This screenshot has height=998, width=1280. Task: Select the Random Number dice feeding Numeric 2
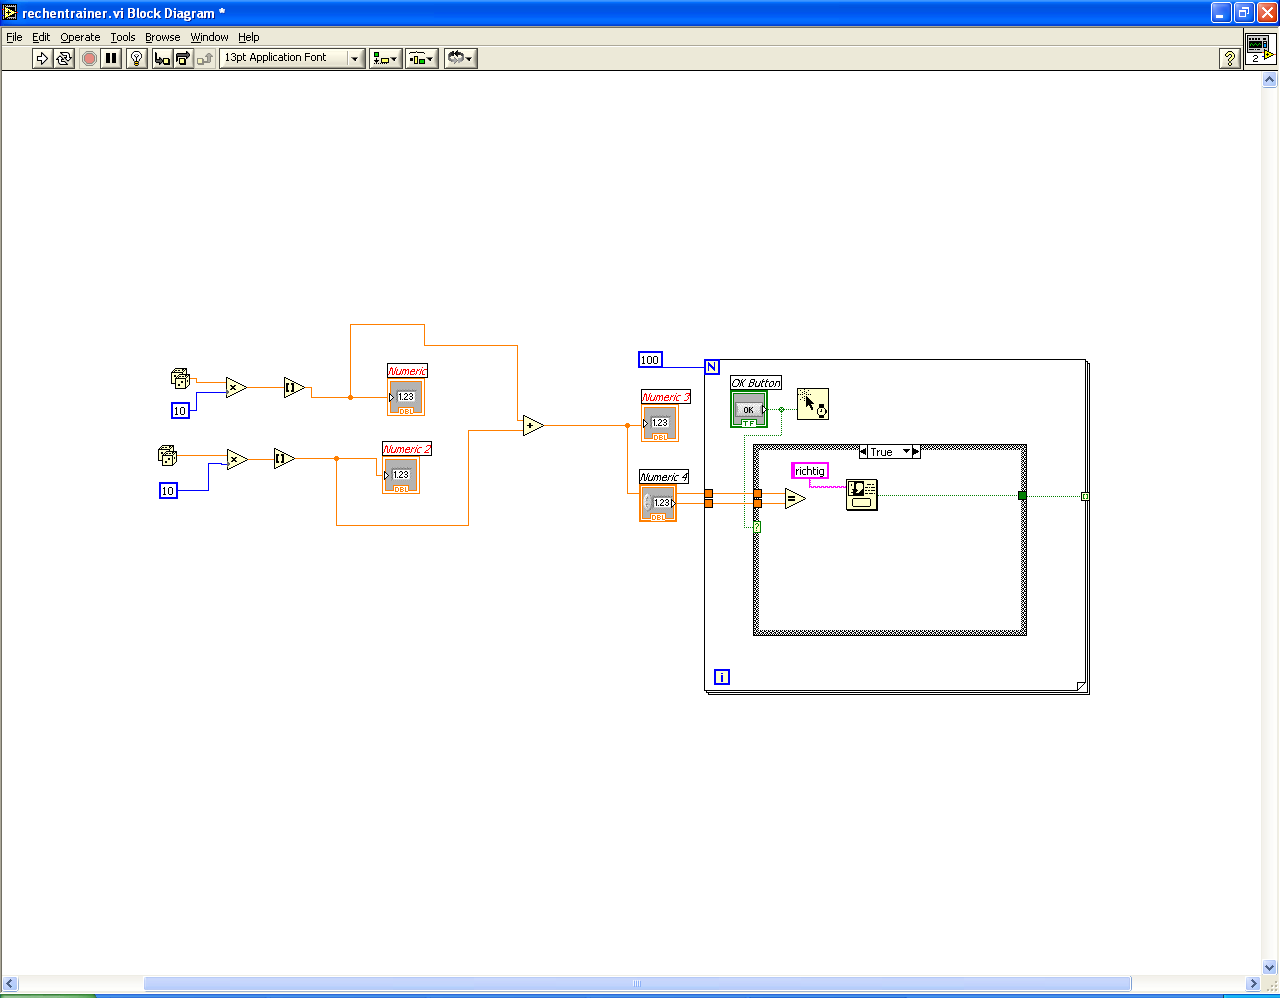(x=168, y=455)
